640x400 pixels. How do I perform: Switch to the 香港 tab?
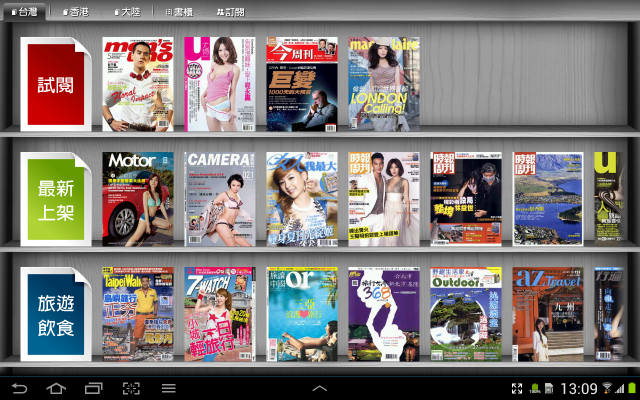(x=76, y=12)
